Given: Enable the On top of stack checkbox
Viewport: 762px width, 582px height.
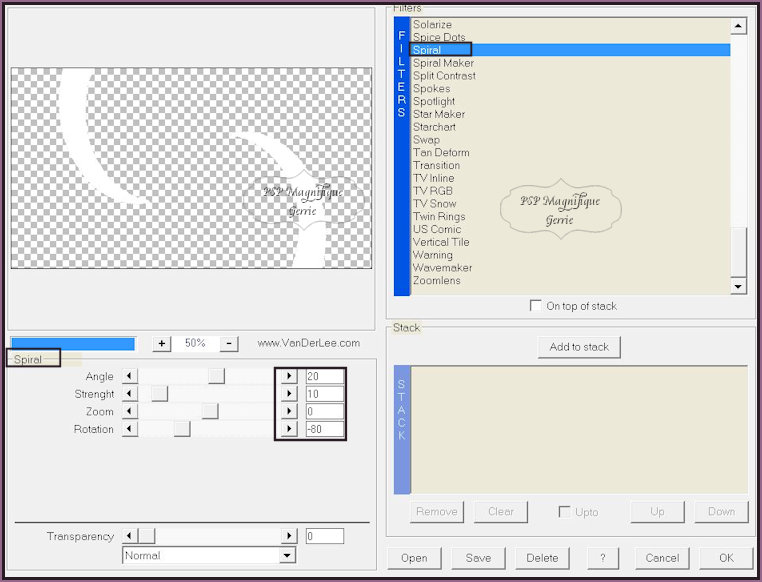Looking at the screenshot, I should click(536, 306).
